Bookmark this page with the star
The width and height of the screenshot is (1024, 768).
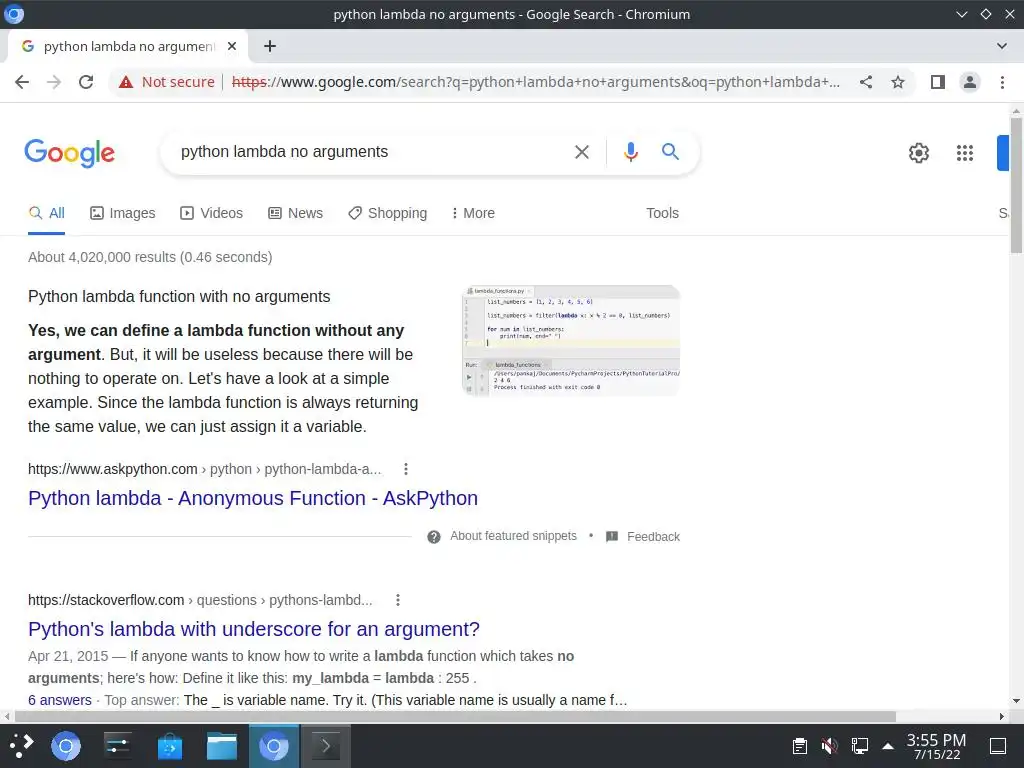click(x=898, y=82)
